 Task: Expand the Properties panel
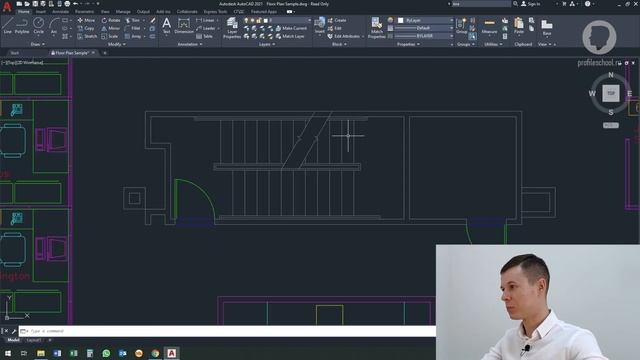[408, 44]
